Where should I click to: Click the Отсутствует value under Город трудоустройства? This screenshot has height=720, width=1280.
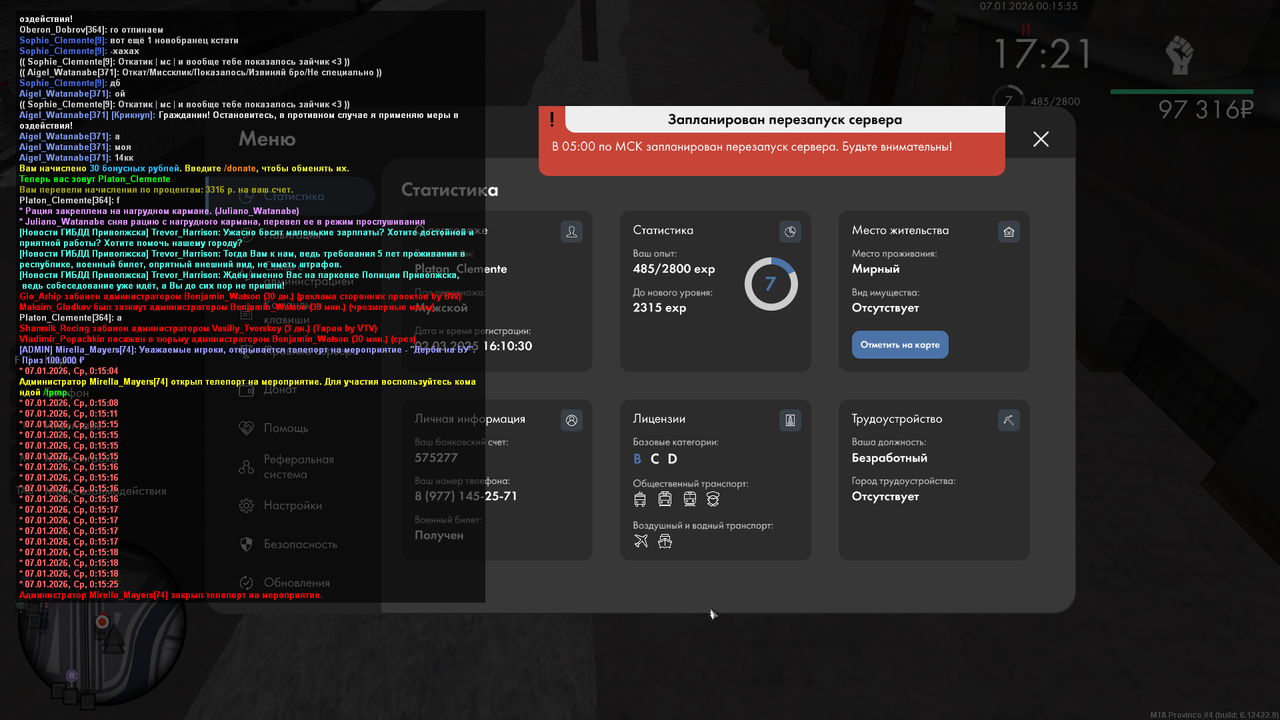(885, 496)
